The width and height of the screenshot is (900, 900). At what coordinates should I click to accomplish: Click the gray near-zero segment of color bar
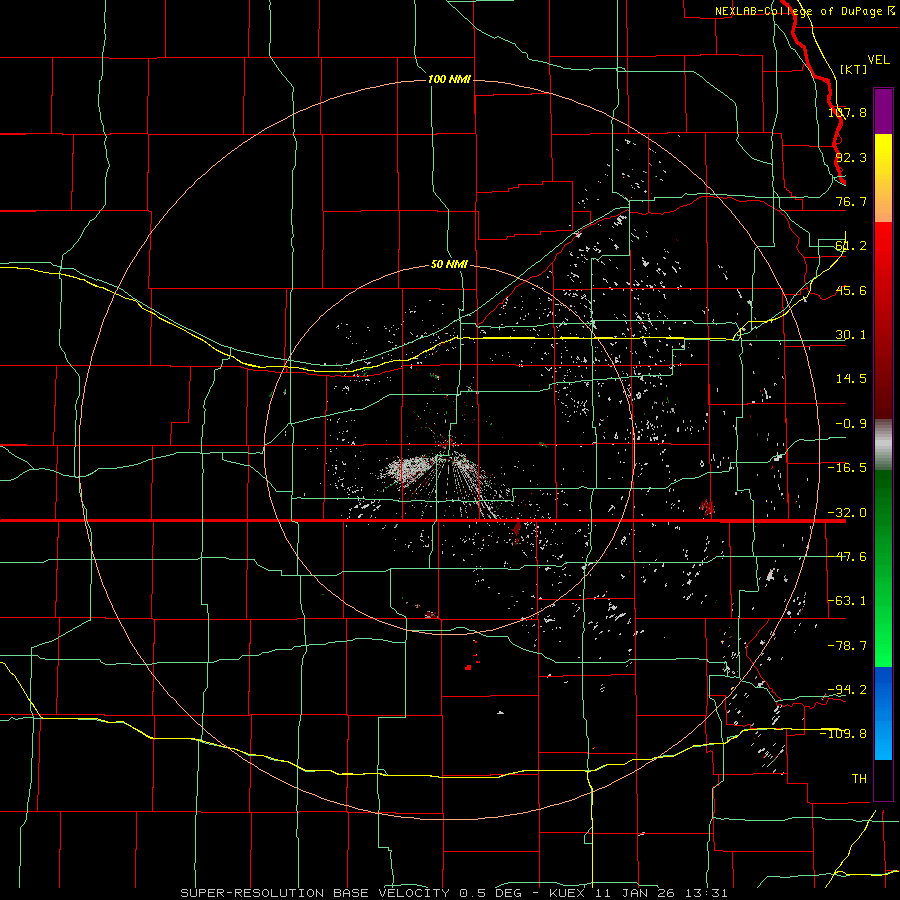coord(883,445)
